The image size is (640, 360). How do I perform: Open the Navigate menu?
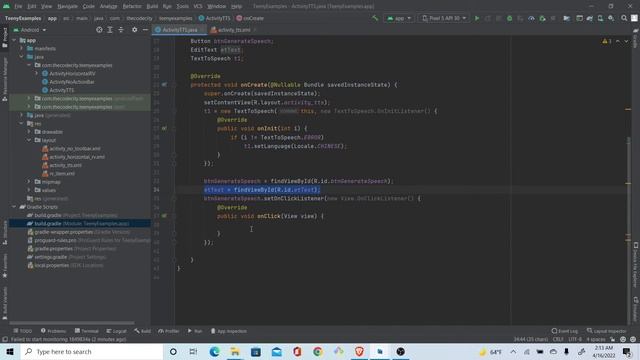tap(67, 6)
